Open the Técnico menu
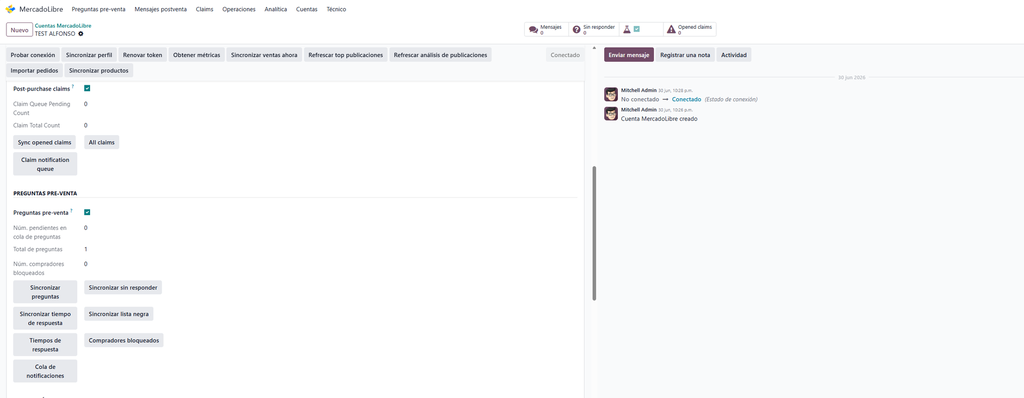Screen dimensions: 1024x398 (336, 9)
